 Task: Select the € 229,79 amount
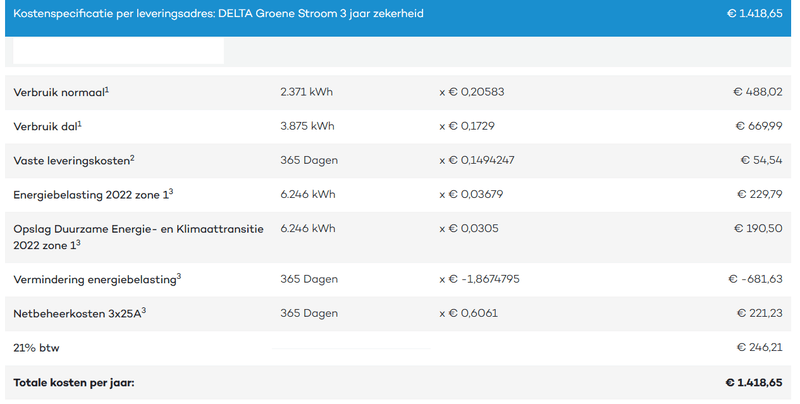tap(757, 194)
